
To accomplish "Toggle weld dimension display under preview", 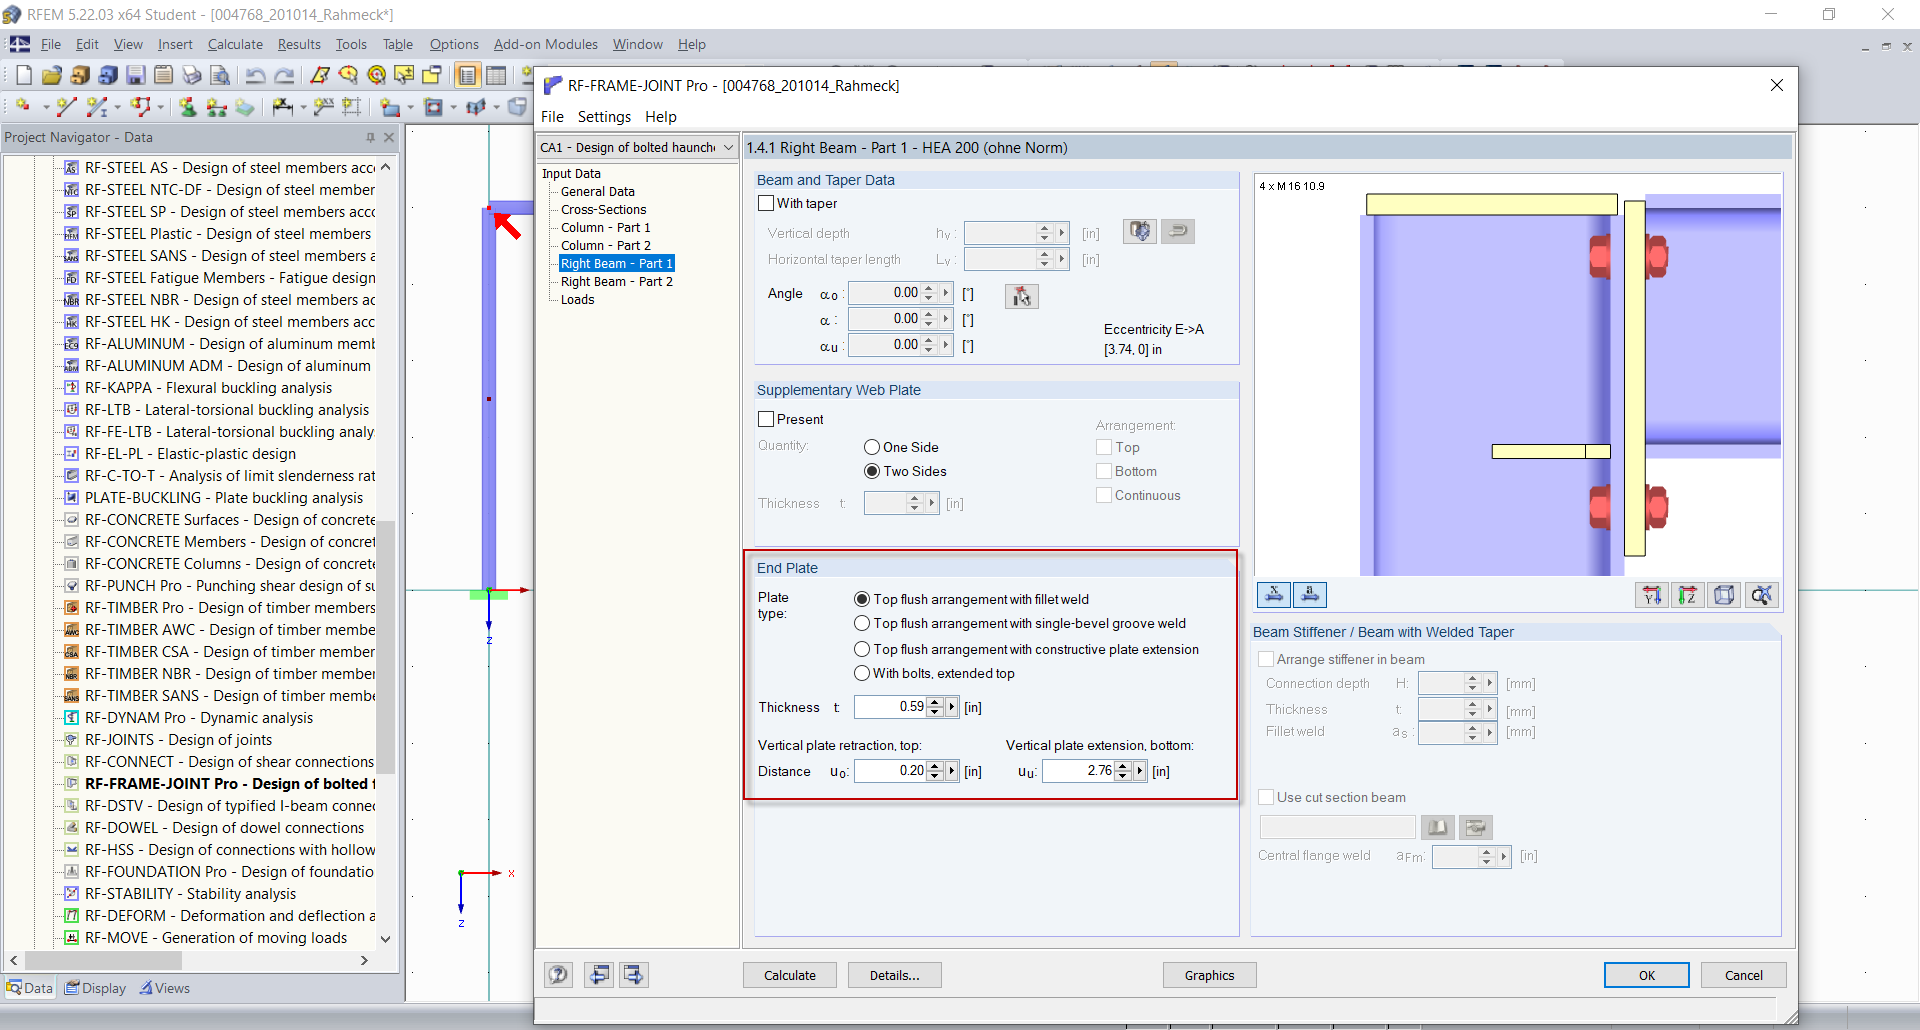I will point(1310,595).
